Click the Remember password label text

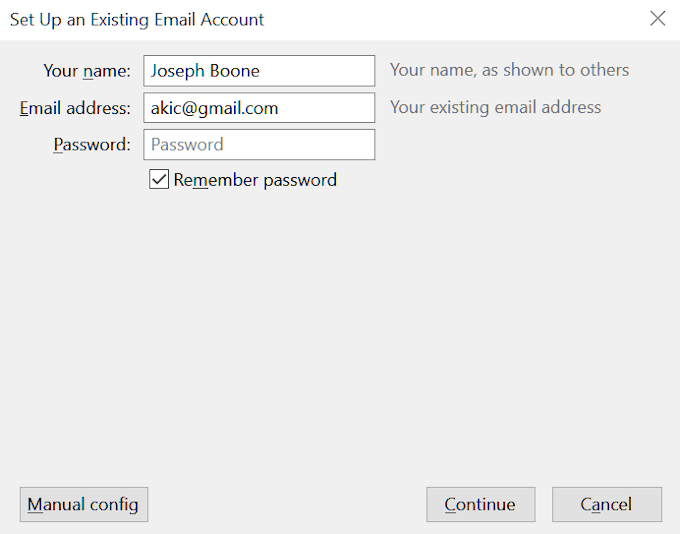point(255,180)
